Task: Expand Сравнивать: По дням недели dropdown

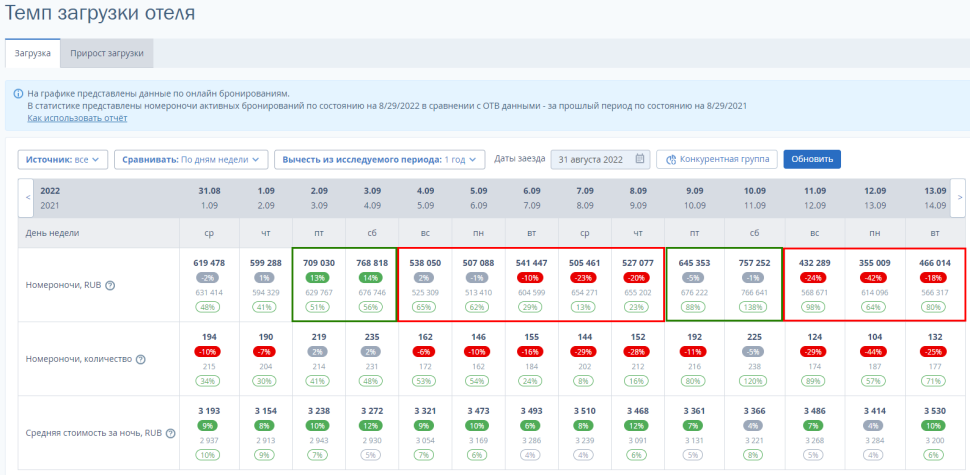Action: tap(191, 160)
